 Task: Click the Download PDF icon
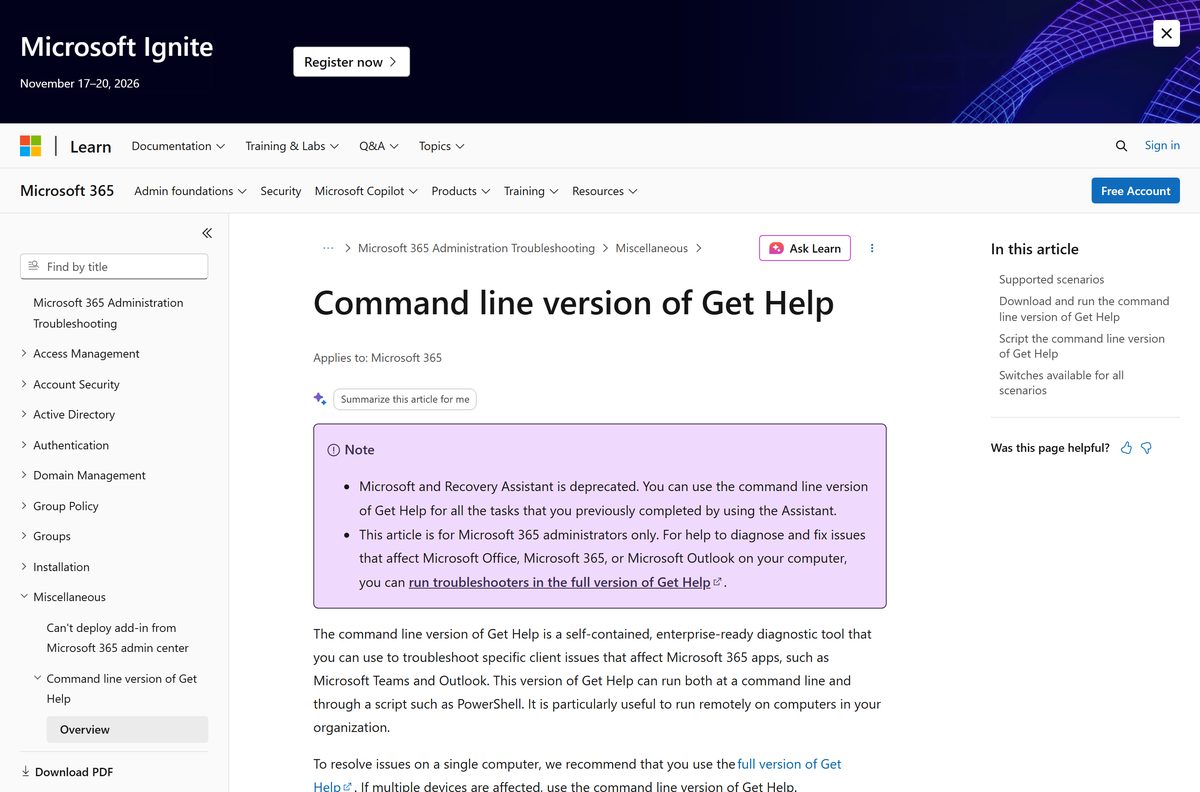pyautogui.click(x=25, y=772)
